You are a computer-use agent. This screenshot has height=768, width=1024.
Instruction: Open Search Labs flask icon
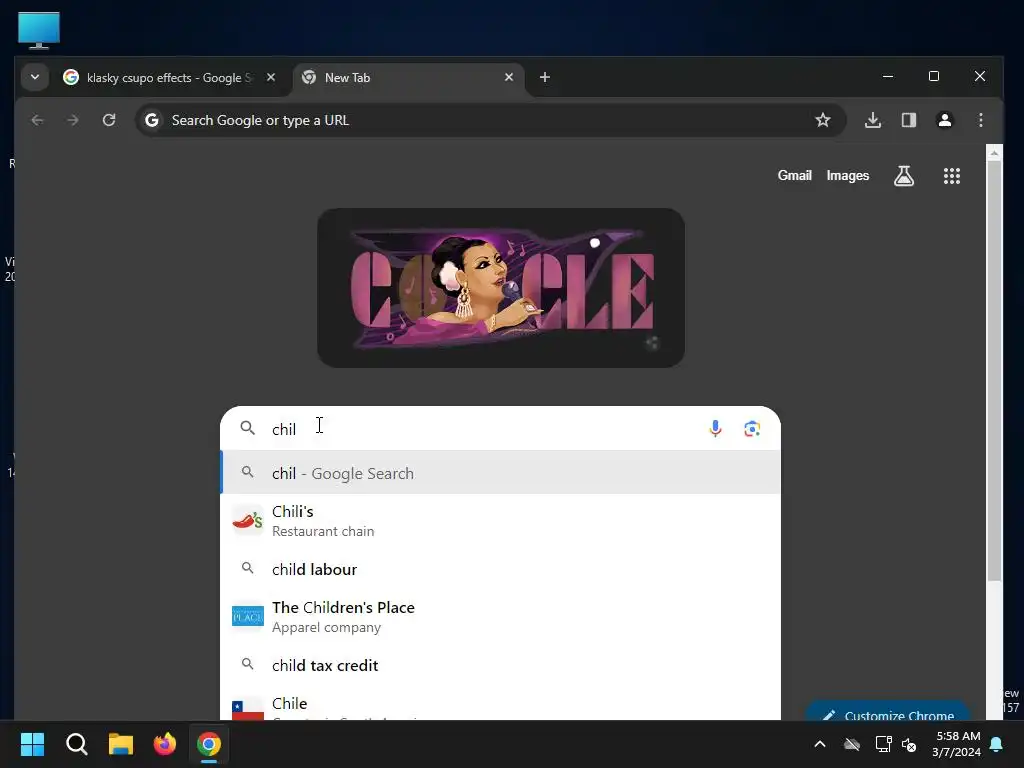pos(904,176)
